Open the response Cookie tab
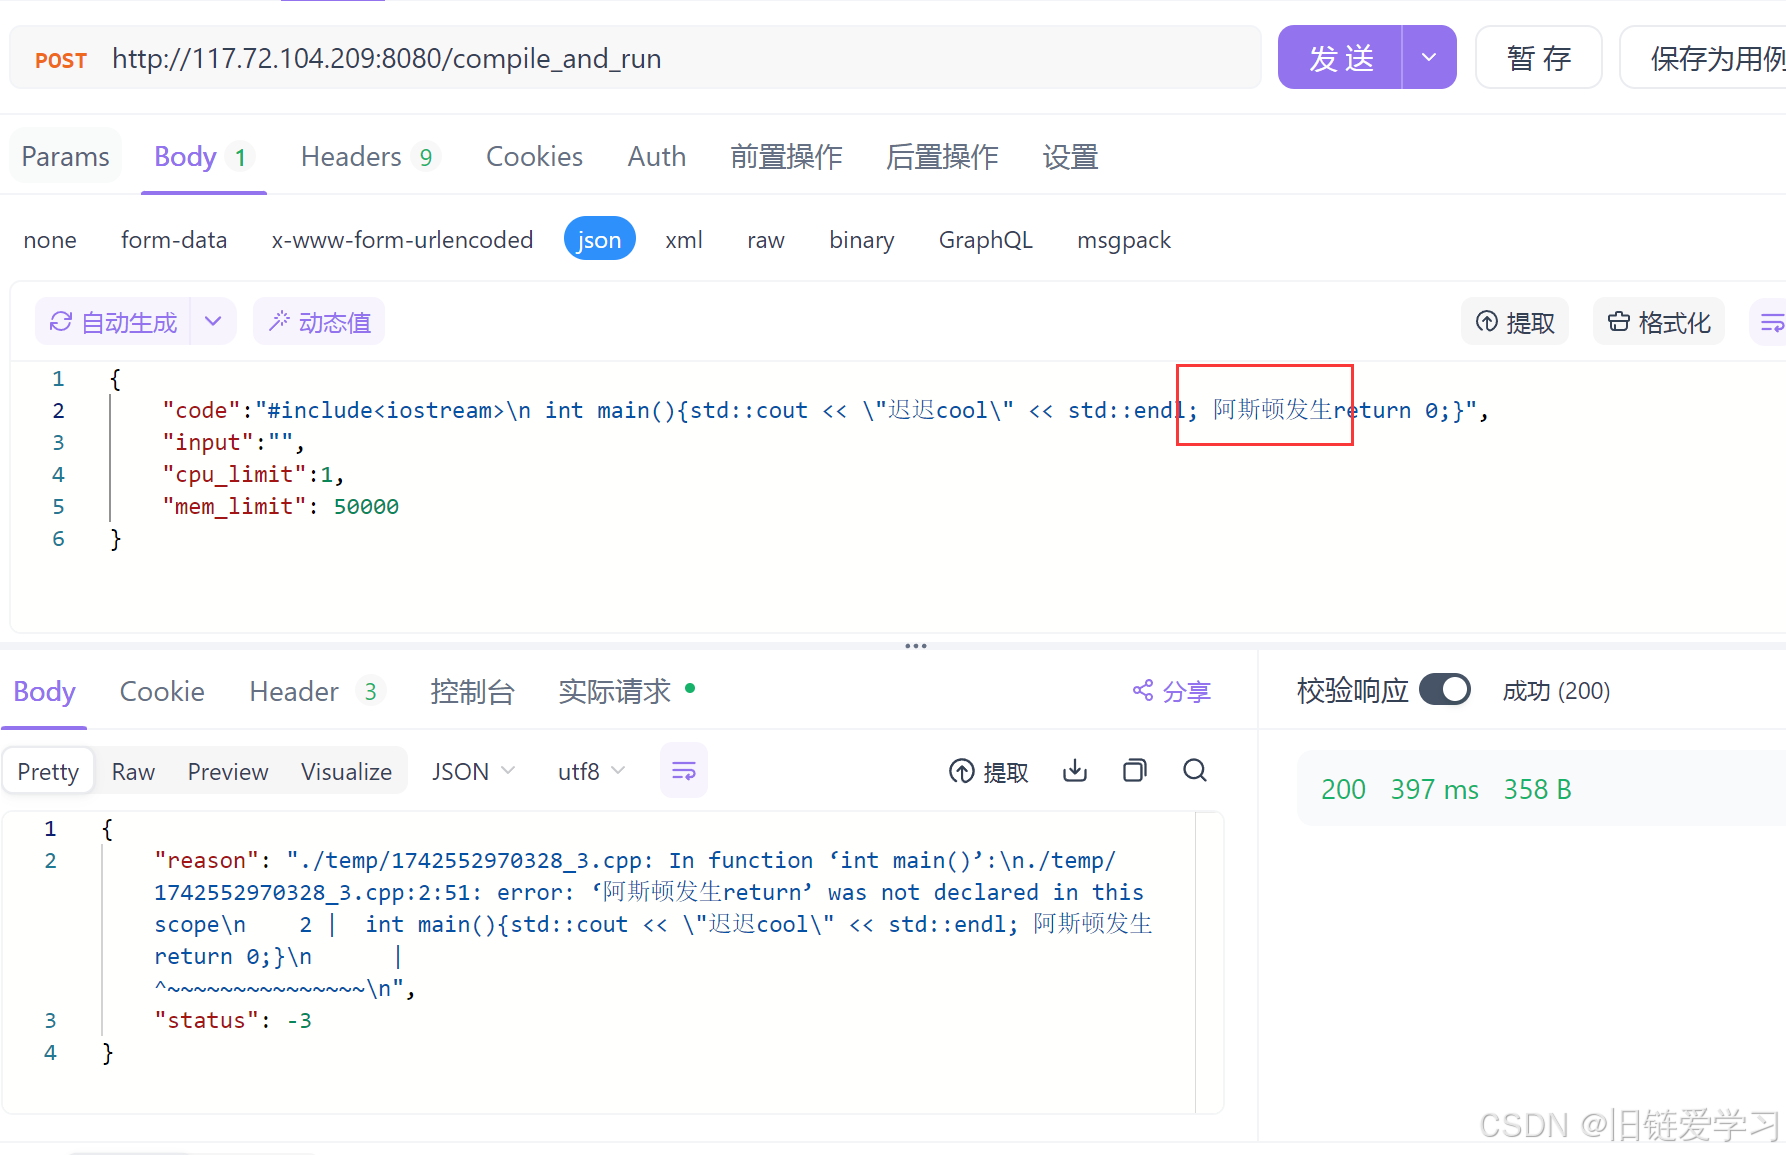Screen dimensions: 1786x1155 pos(162,691)
